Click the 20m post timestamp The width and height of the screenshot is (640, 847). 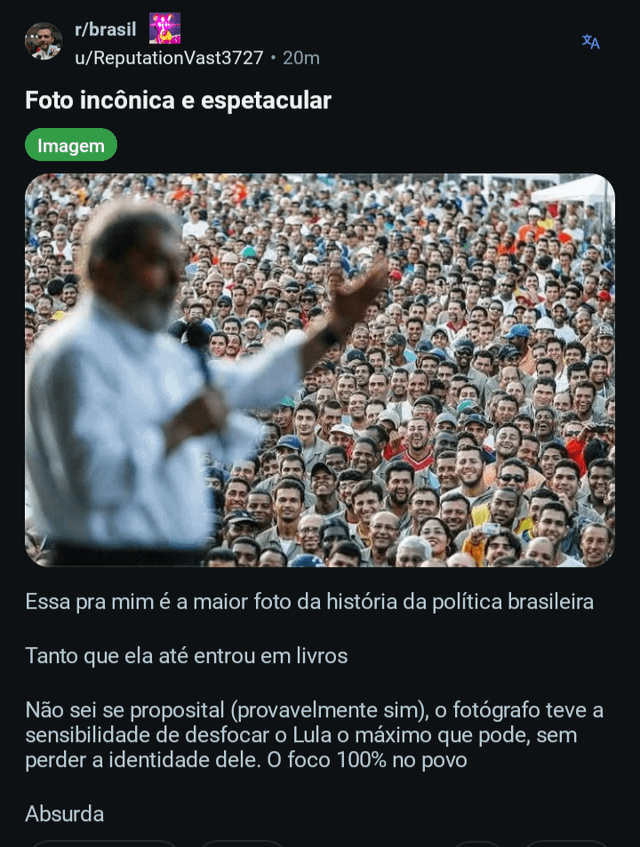pos(301,58)
